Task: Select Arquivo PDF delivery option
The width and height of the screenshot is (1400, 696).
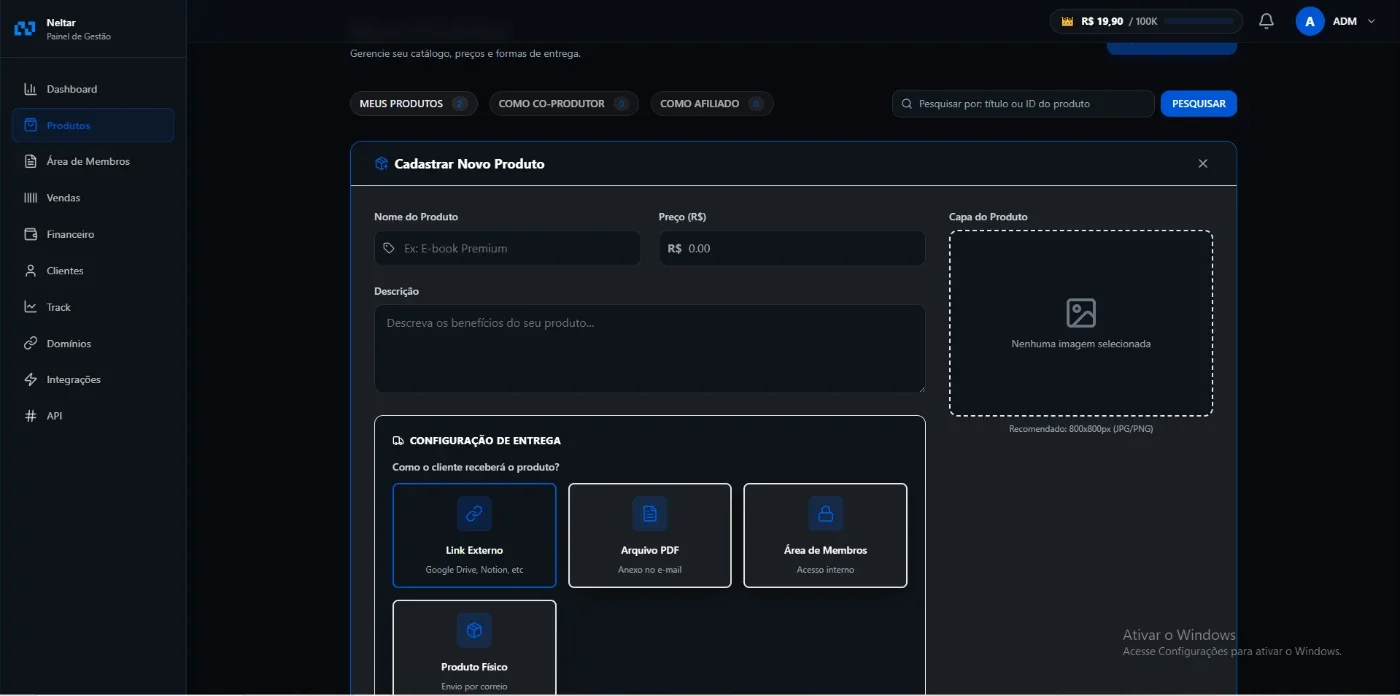Action: point(650,535)
